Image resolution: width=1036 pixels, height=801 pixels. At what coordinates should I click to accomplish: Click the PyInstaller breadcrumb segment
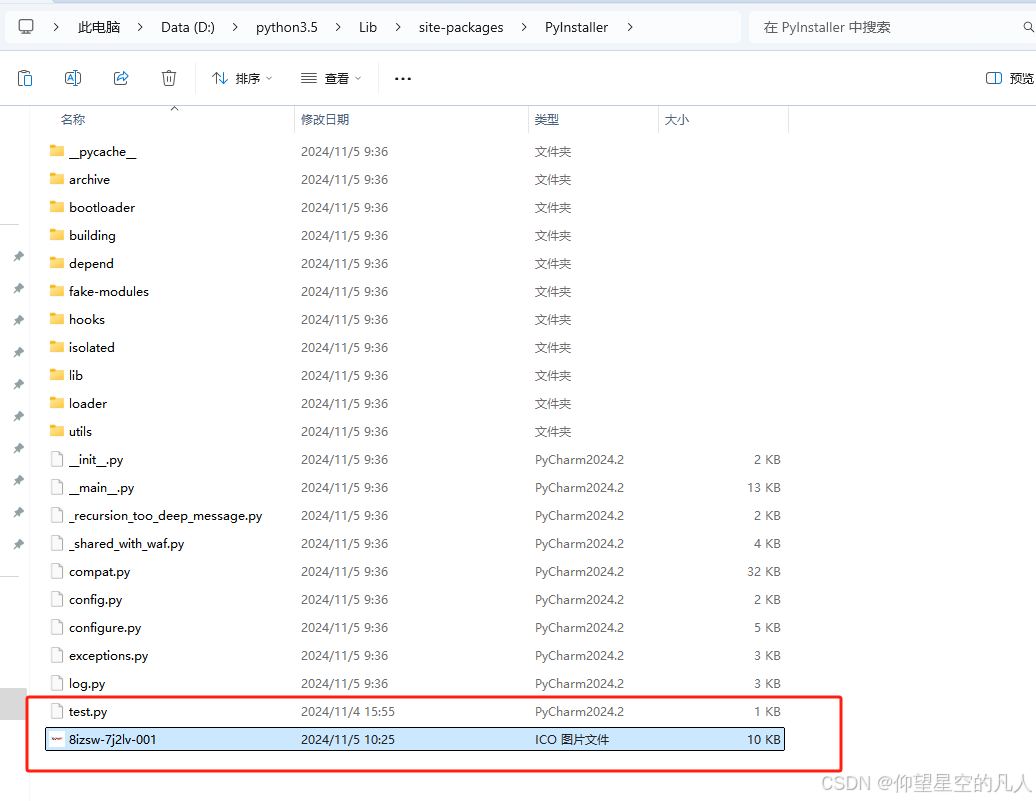[x=576, y=27]
